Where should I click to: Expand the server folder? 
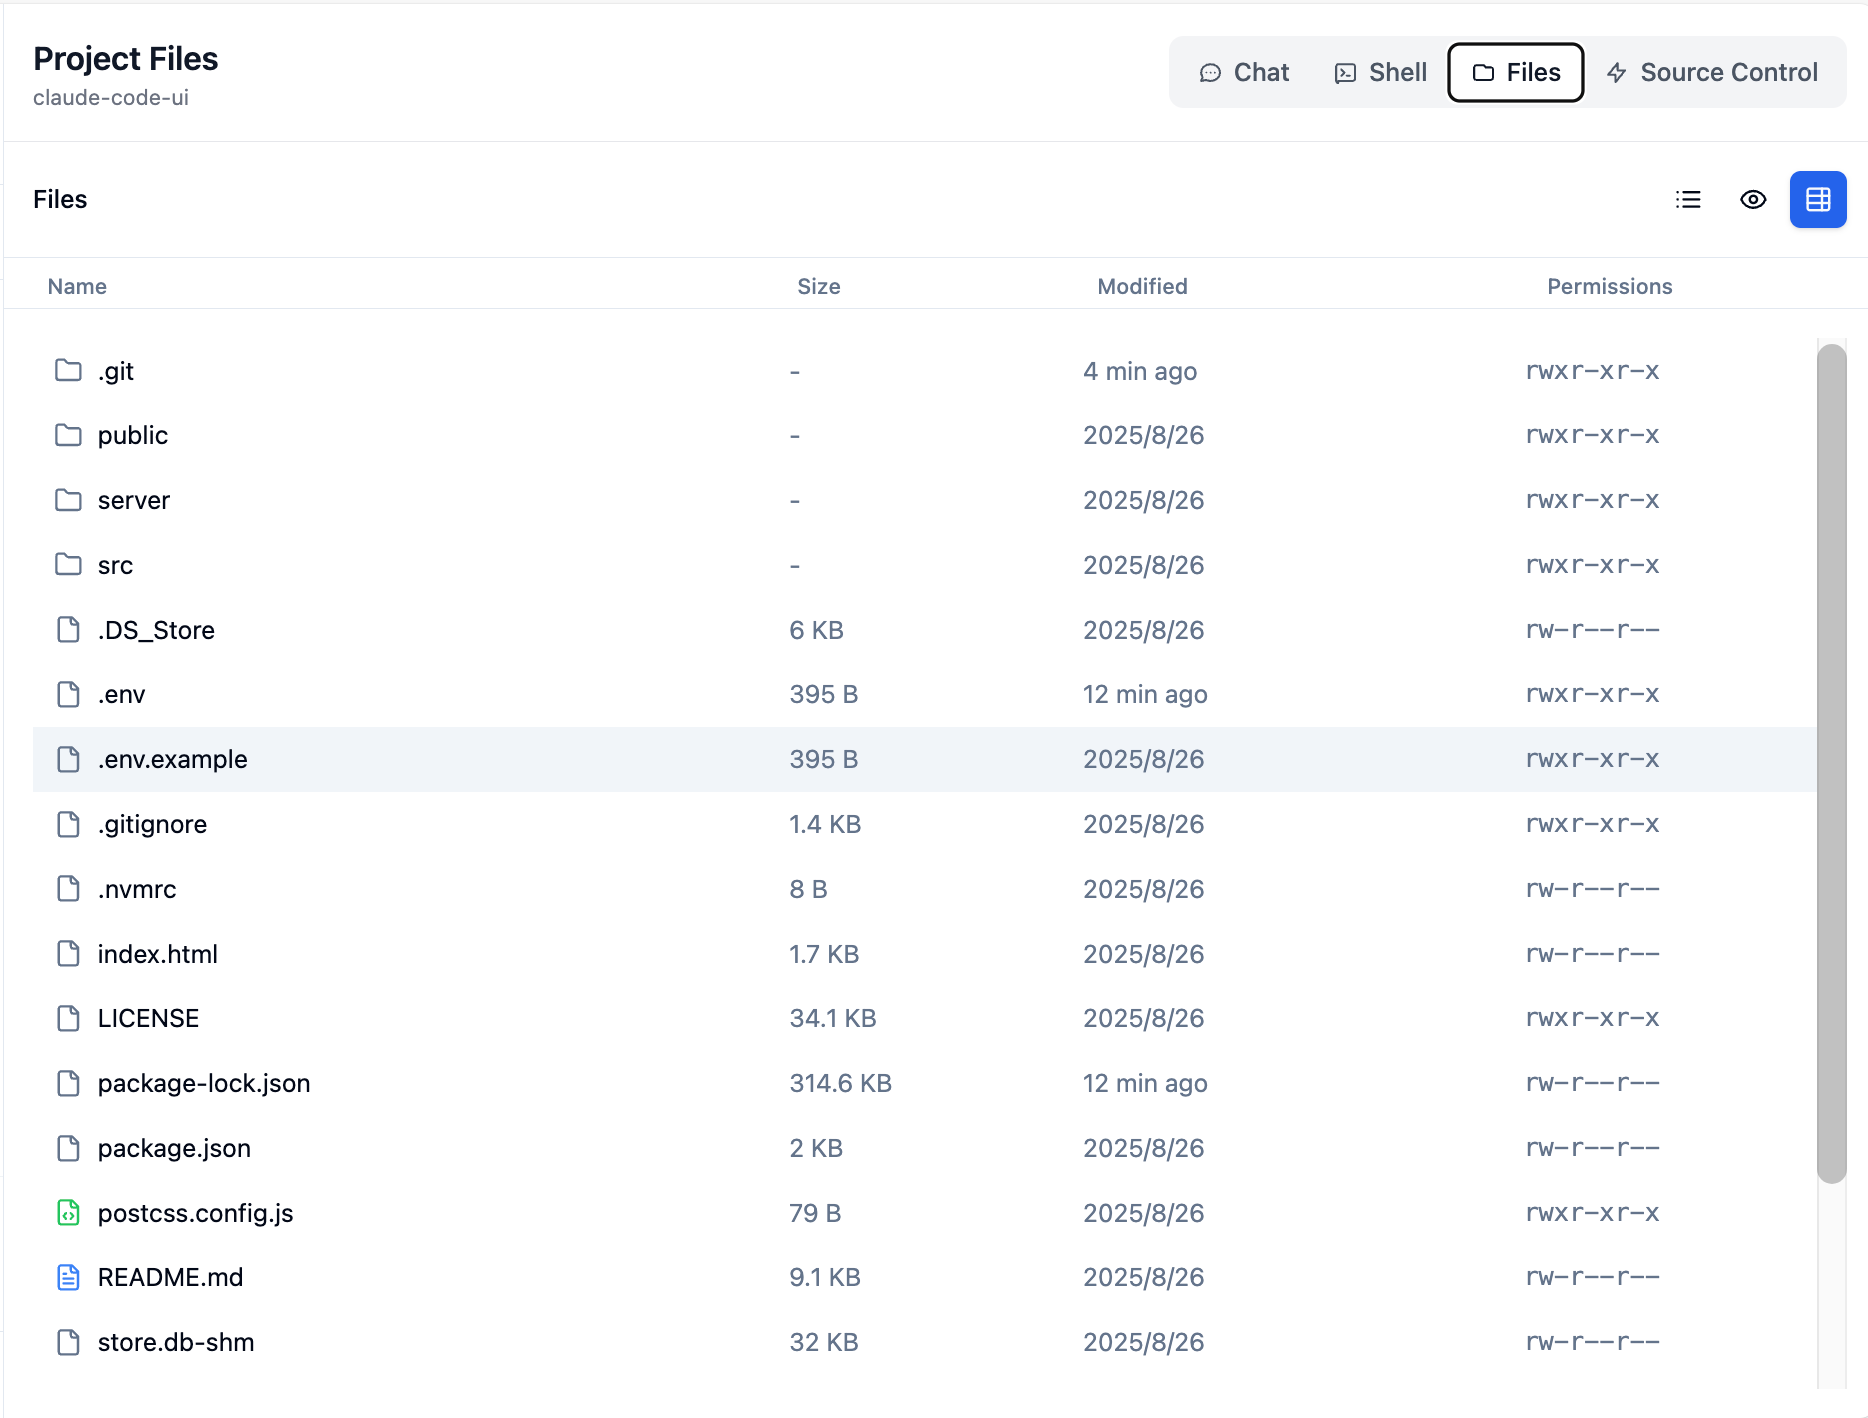[x=133, y=501]
